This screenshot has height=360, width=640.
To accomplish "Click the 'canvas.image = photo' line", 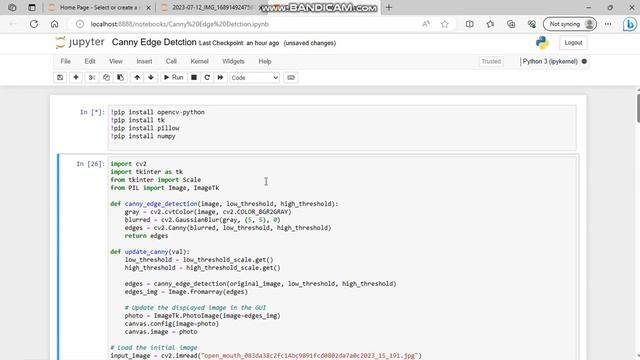I will coord(161,332).
